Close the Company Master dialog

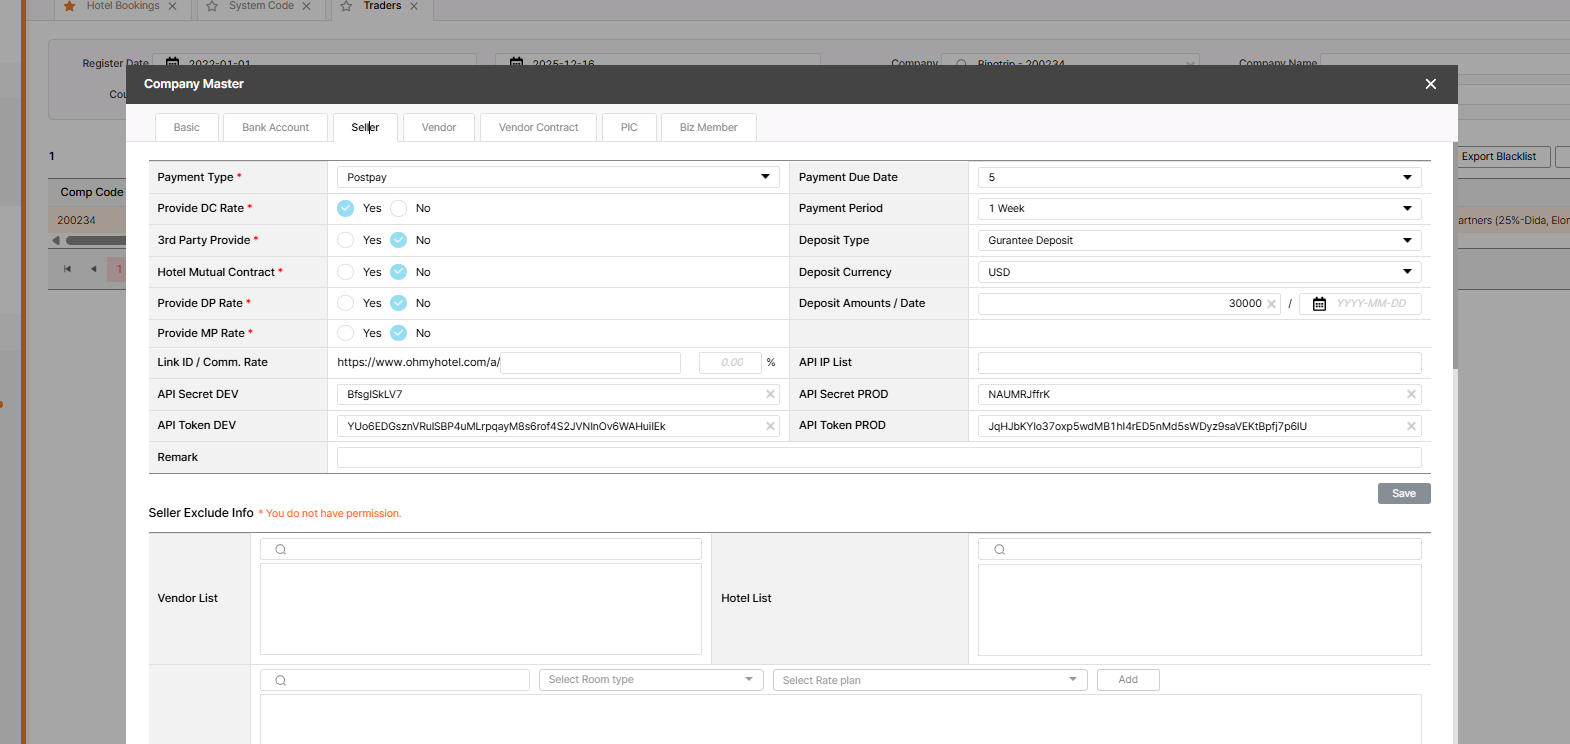(x=1430, y=84)
